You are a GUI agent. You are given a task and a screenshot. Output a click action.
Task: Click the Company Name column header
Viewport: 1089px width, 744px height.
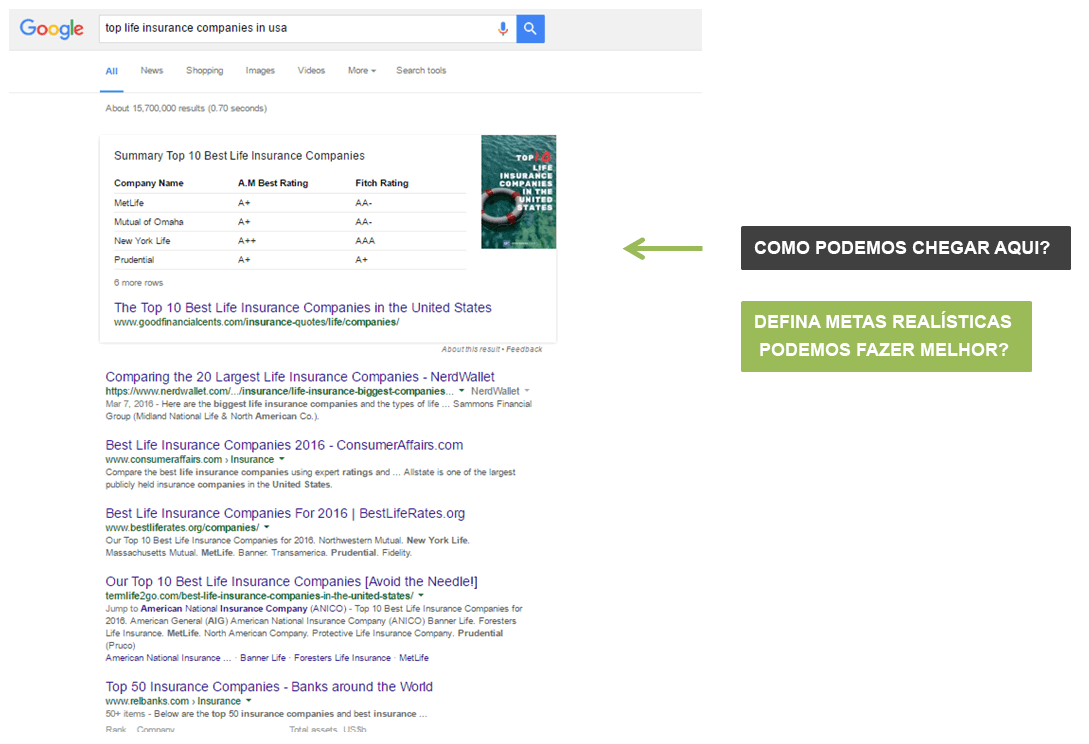pyautogui.click(x=149, y=183)
